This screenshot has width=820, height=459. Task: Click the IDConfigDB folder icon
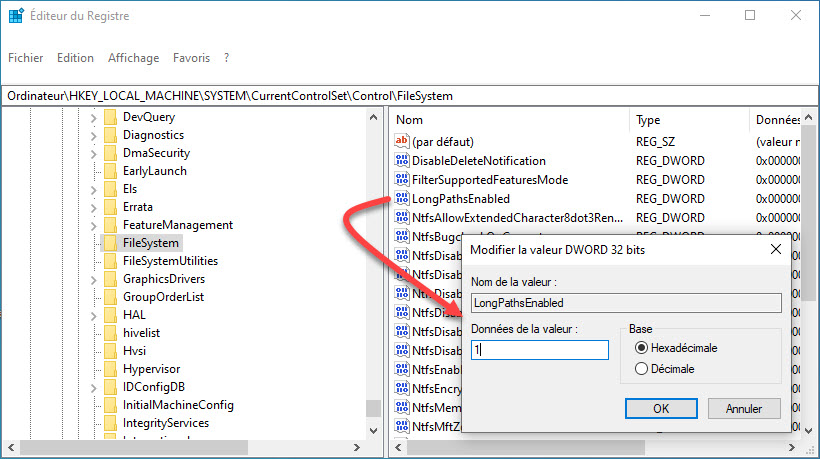point(110,387)
